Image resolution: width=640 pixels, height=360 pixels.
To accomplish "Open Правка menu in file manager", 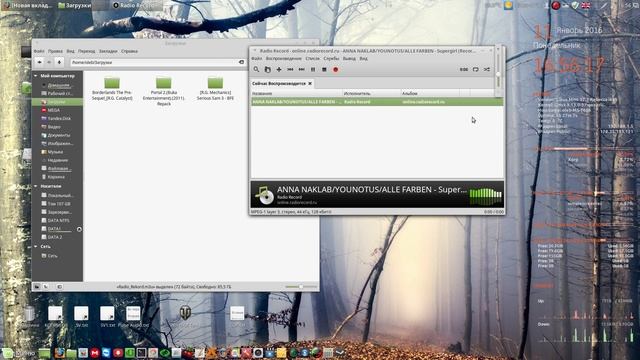I will coord(55,51).
